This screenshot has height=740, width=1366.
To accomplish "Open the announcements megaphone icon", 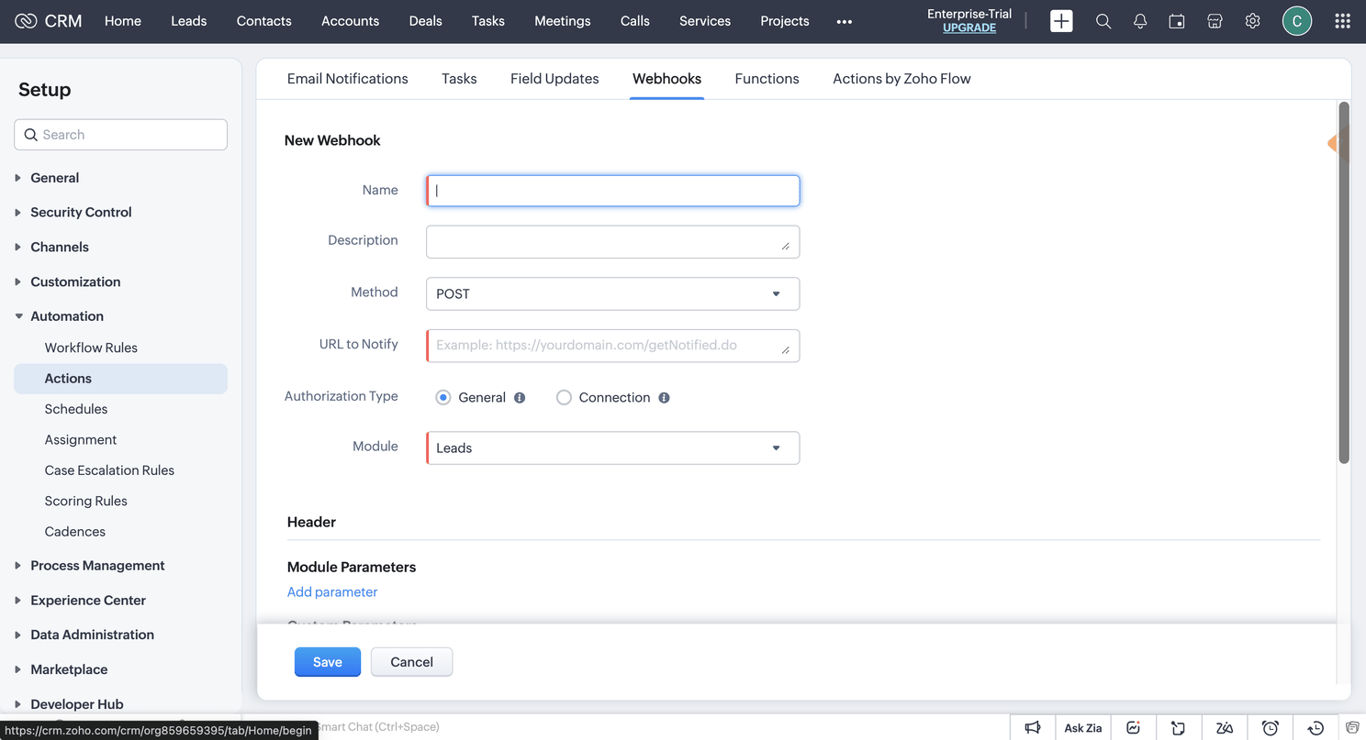I will [x=1033, y=728].
